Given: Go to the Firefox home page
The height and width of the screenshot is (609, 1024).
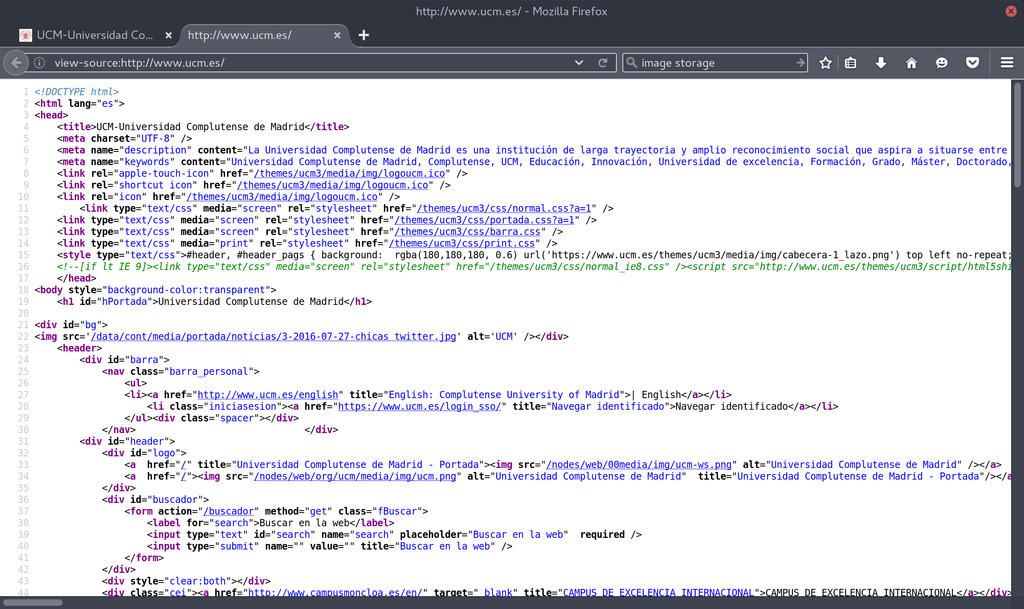Looking at the screenshot, I should pyautogui.click(x=911, y=63).
